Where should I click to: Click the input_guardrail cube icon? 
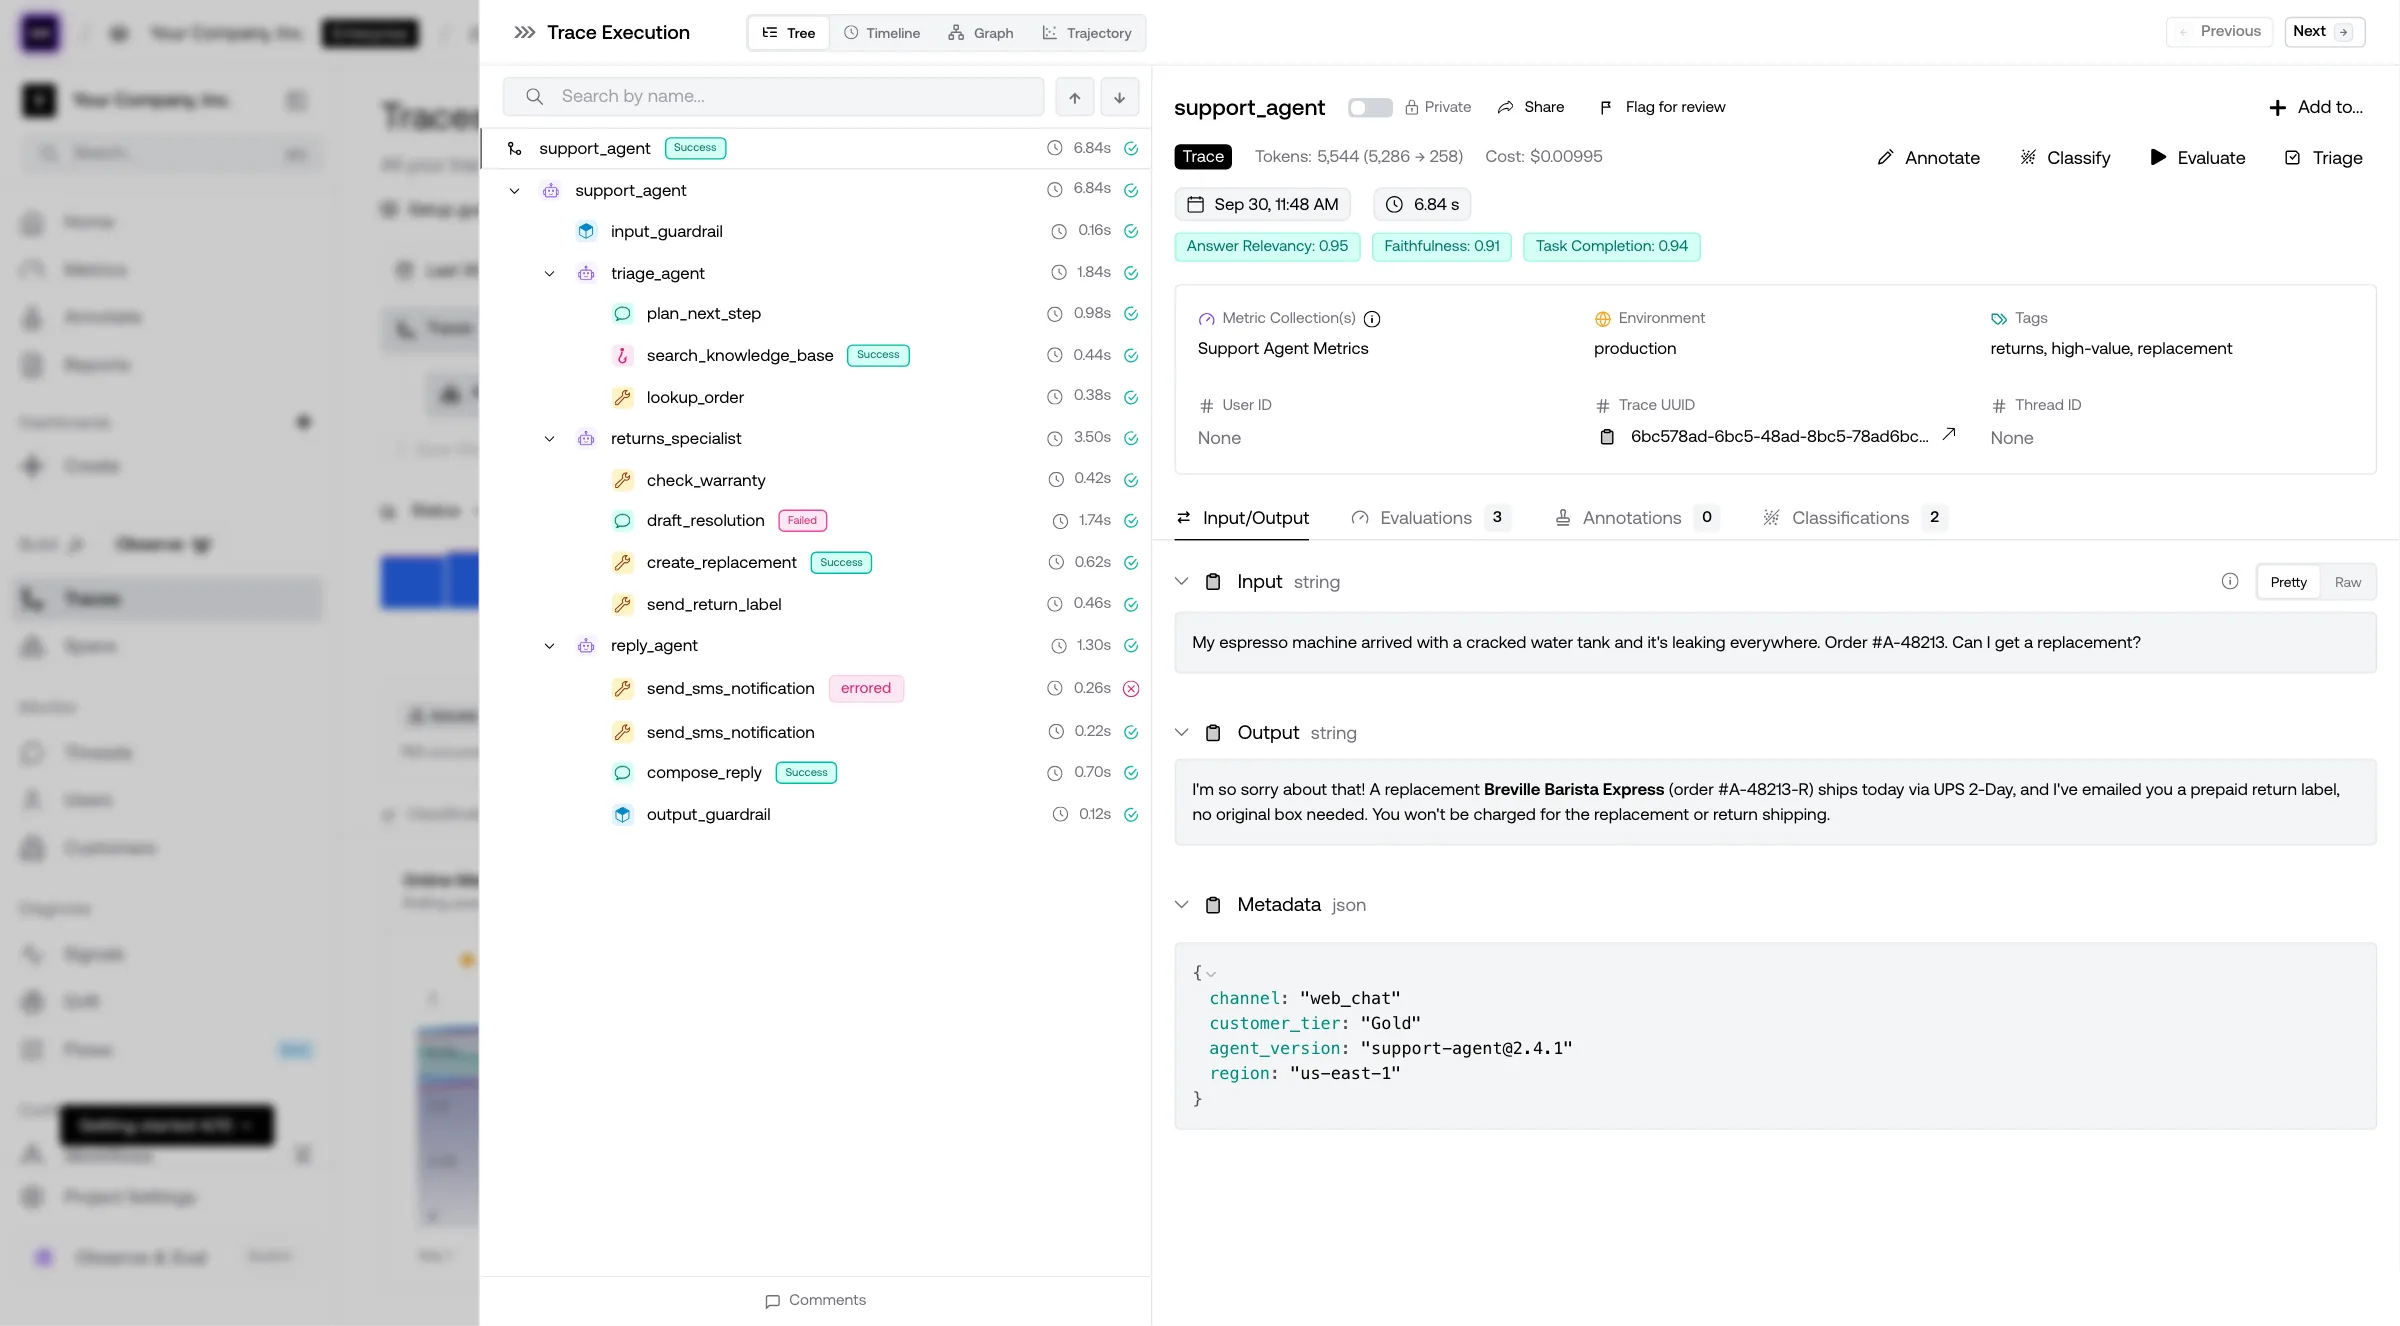coord(586,231)
